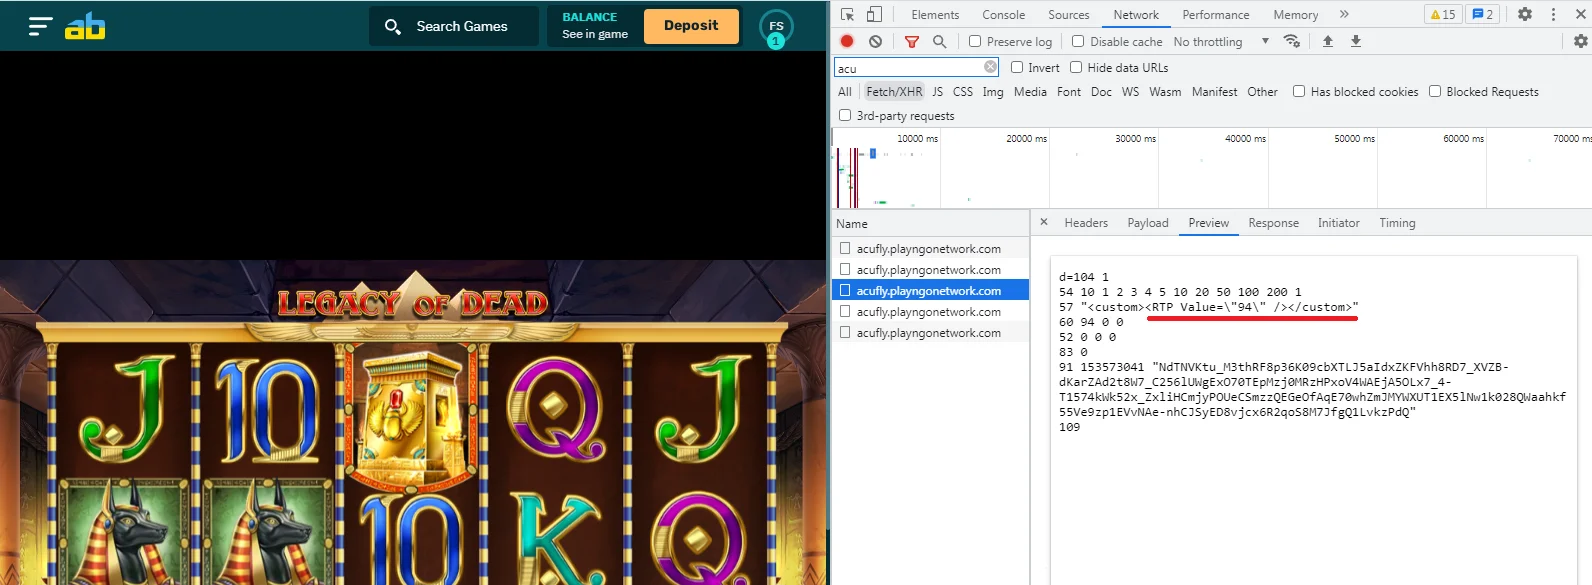The width and height of the screenshot is (1592, 585).
Task: Open the No throttling dropdown
Action: click(x=1221, y=41)
